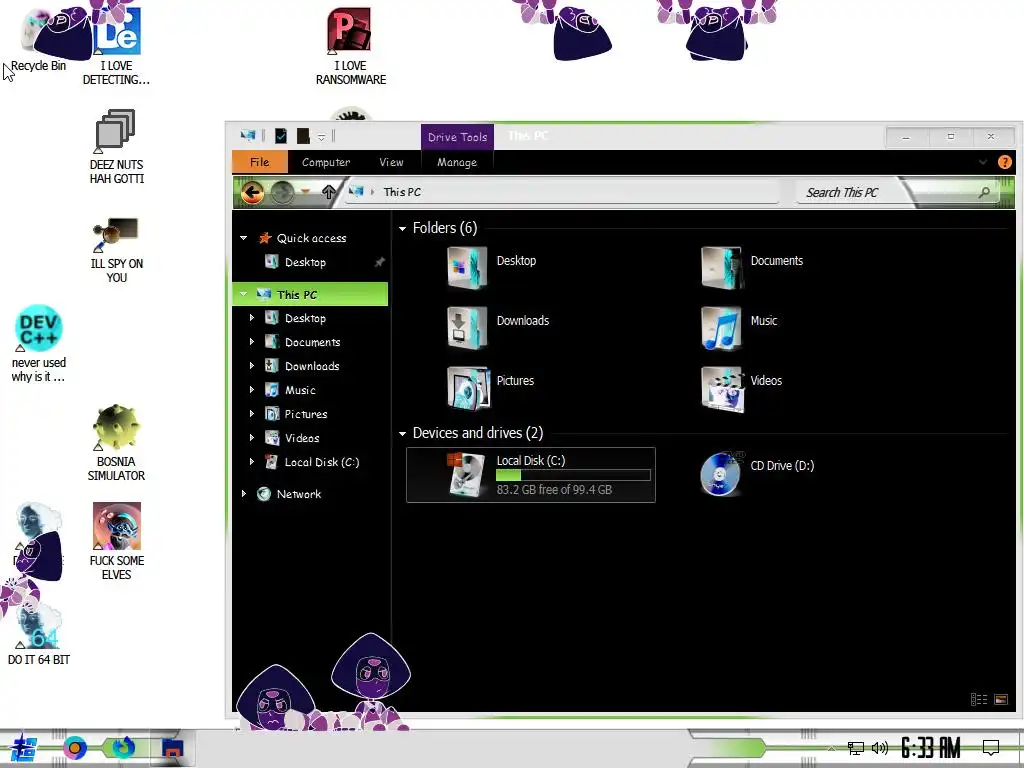Select DO IT 64 BIT desktop icon
Screen dimensions: 1024x768
(39, 633)
